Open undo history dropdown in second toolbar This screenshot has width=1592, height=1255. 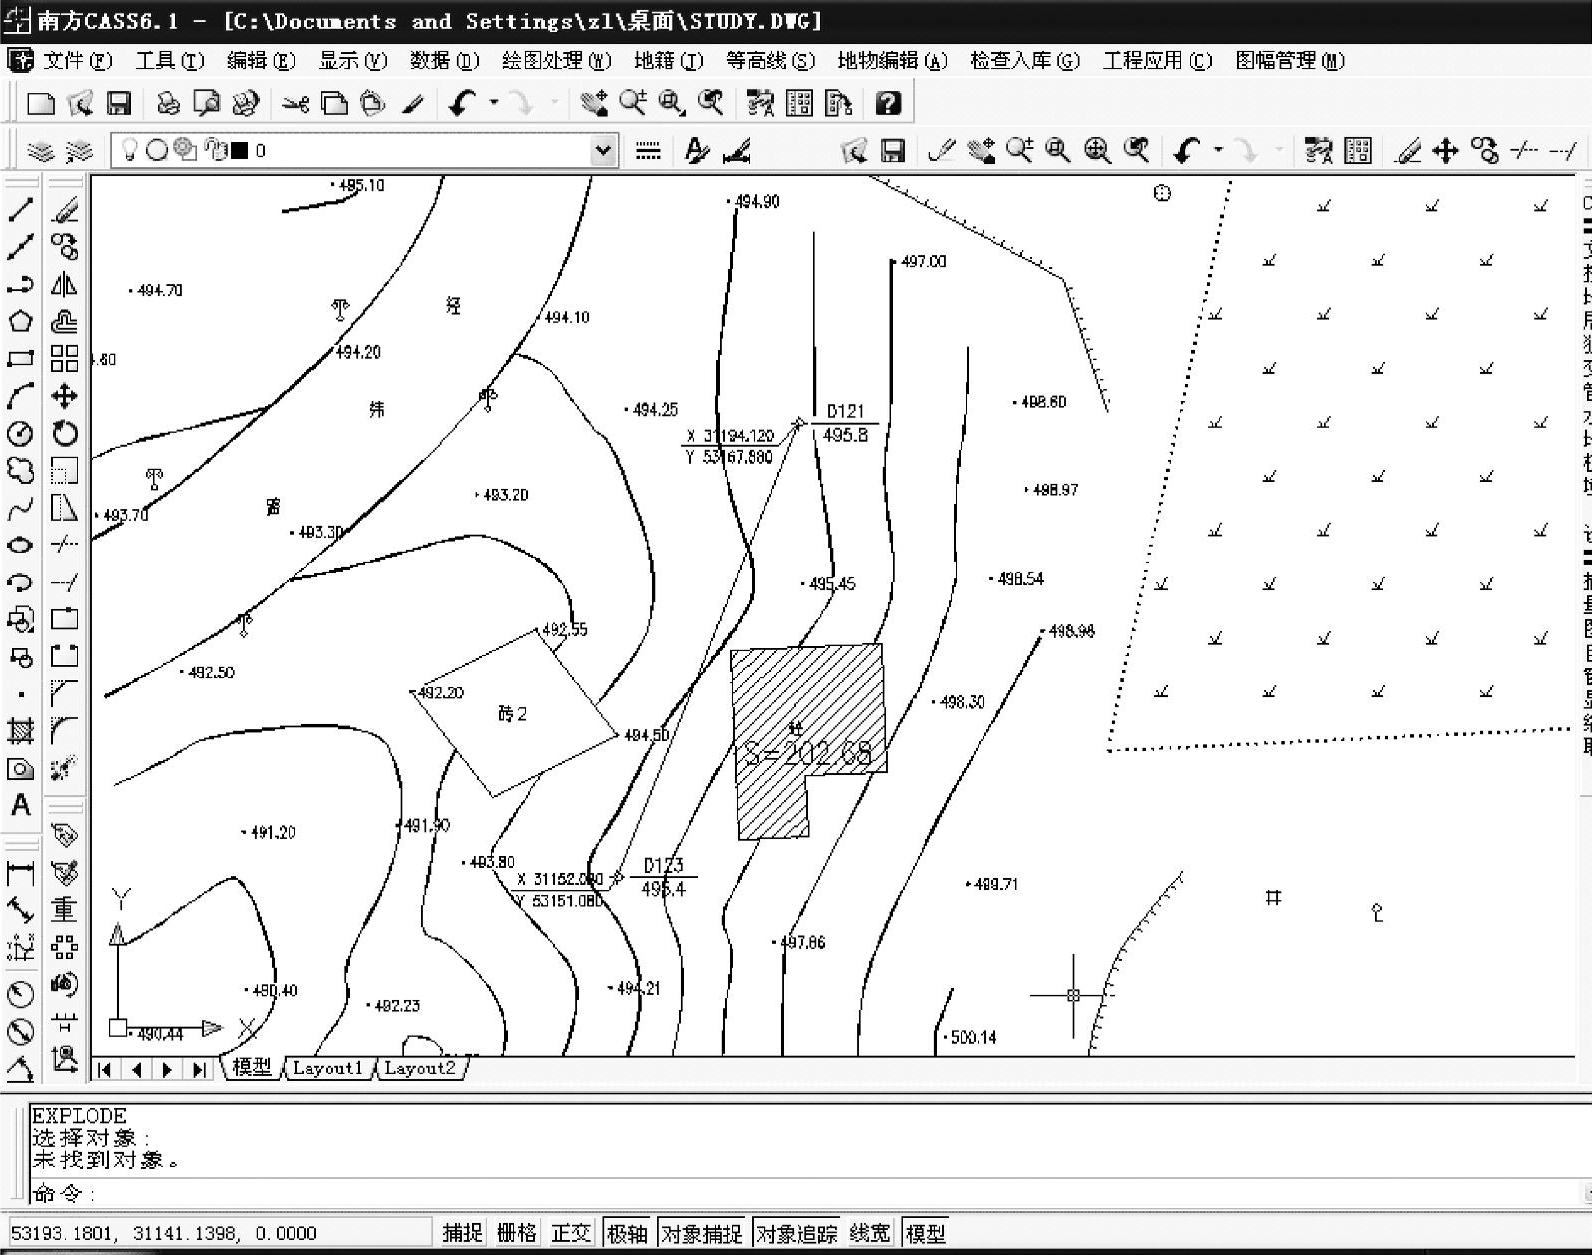[x=1218, y=151]
